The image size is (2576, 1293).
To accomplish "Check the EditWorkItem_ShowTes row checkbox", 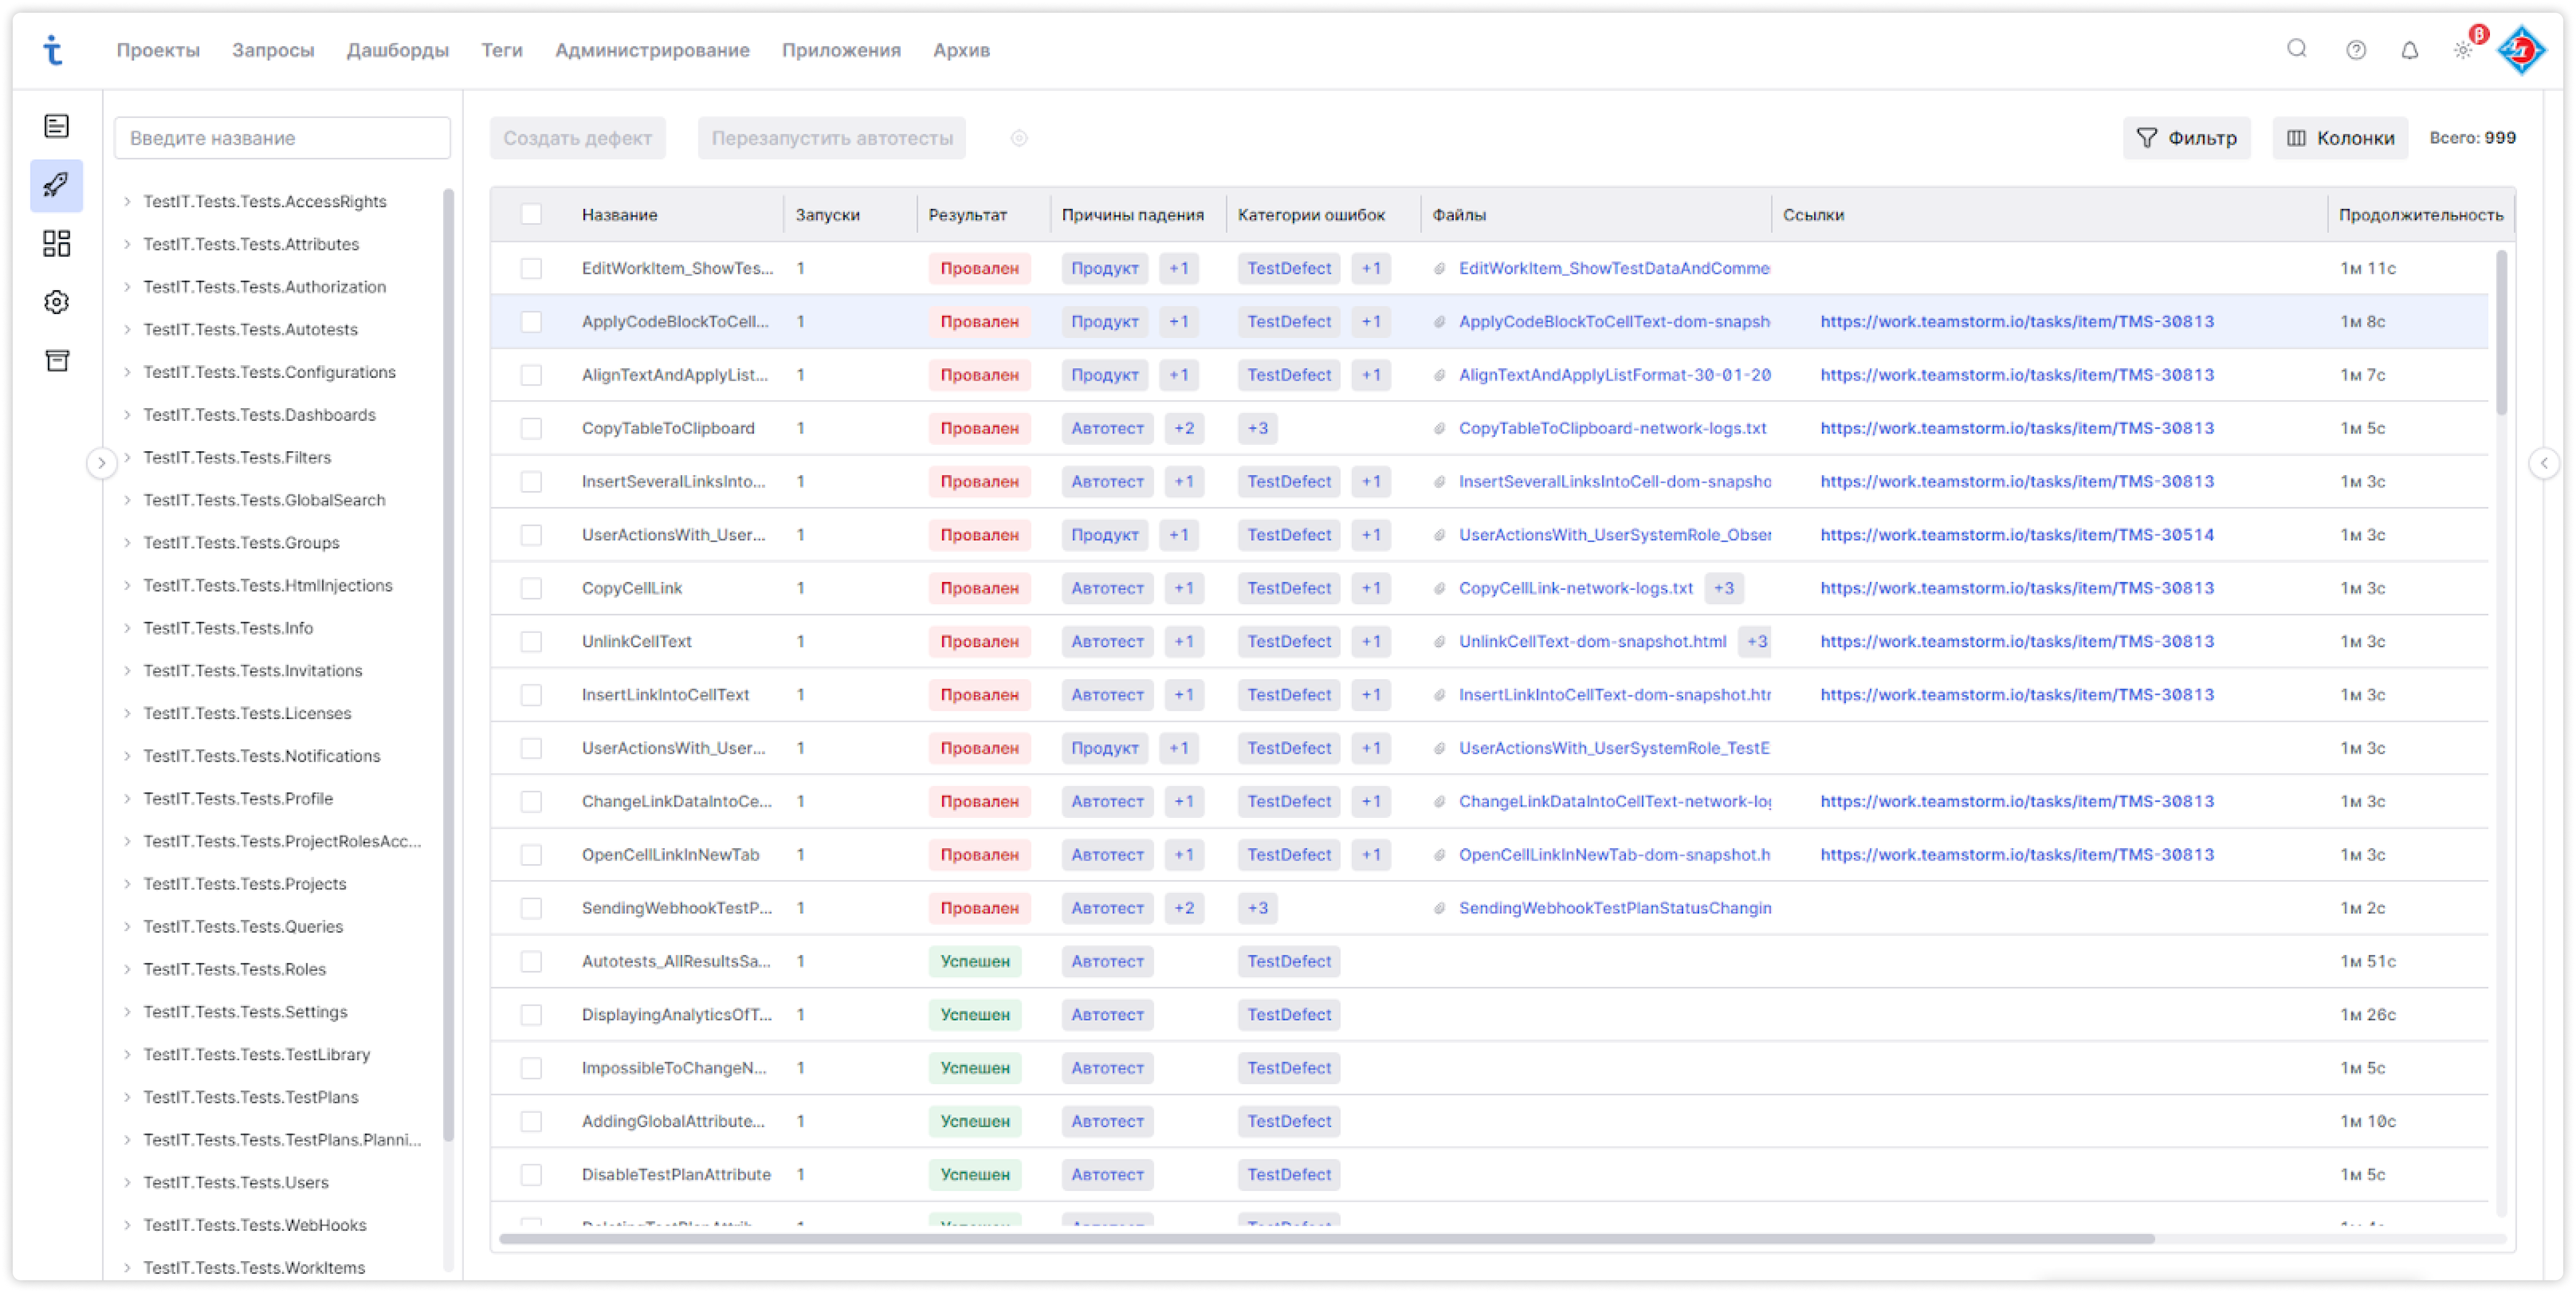I will pos(531,269).
